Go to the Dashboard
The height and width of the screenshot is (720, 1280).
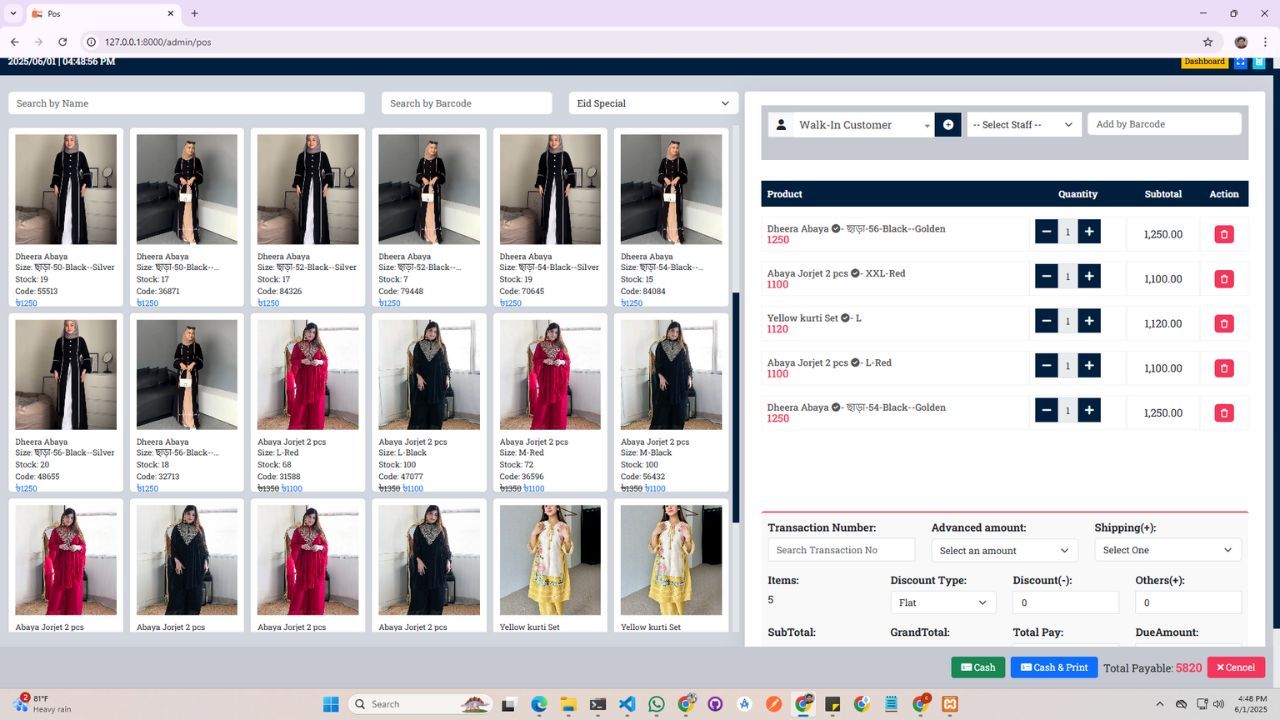[x=1204, y=62]
